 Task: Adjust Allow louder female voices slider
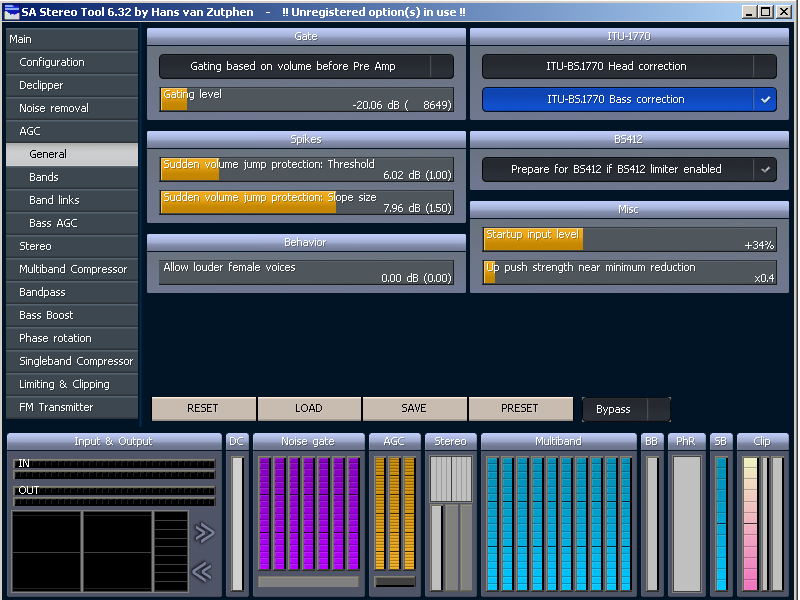tap(306, 272)
